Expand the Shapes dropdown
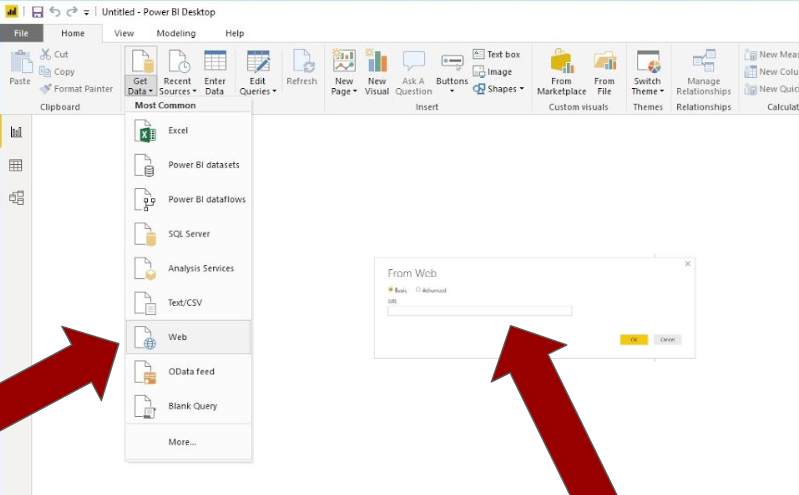Screen dimensions: 799x495 point(498,89)
